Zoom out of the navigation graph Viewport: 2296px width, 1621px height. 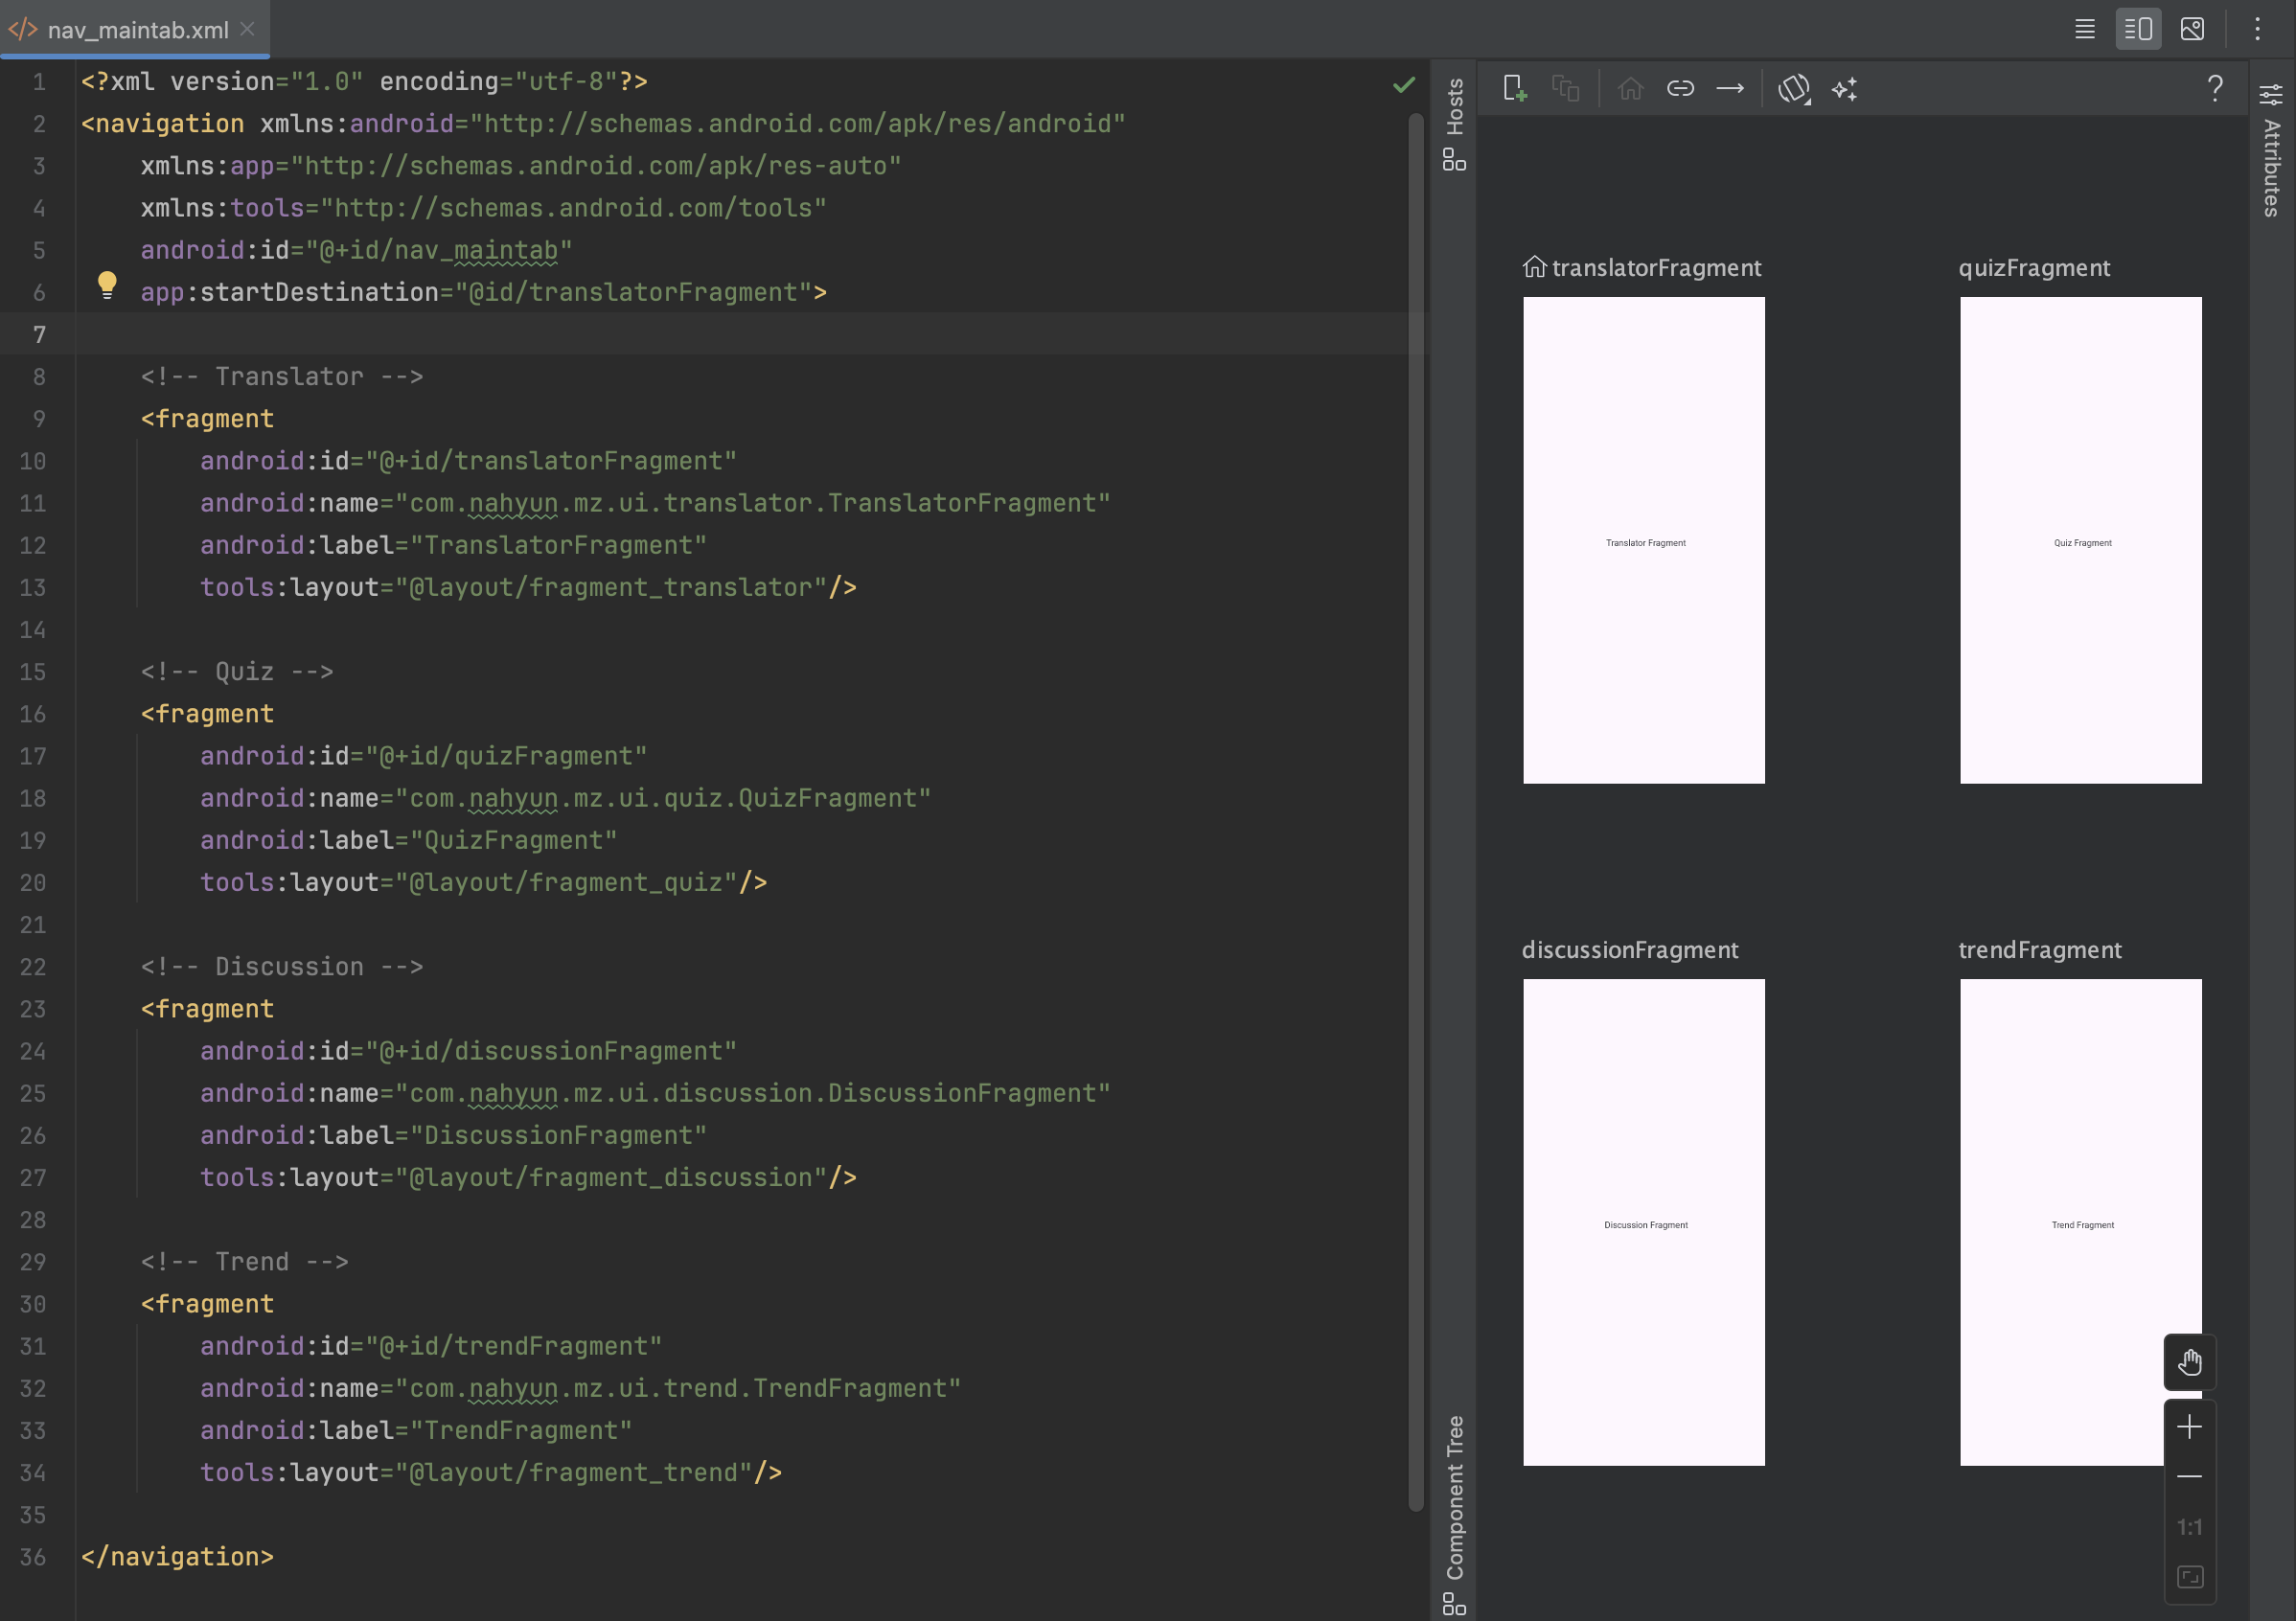(x=2189, y=1477)
